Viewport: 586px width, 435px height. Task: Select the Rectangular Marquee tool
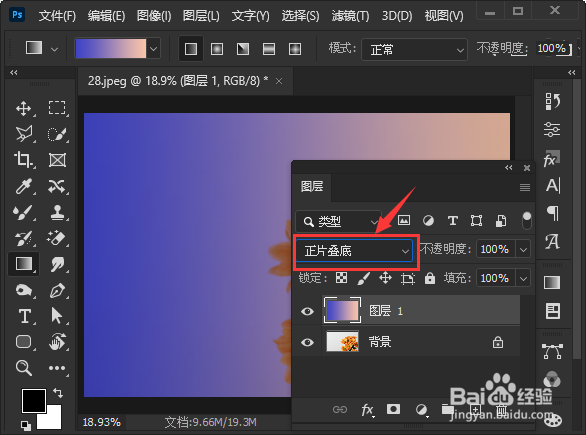[x=57, y=108]
